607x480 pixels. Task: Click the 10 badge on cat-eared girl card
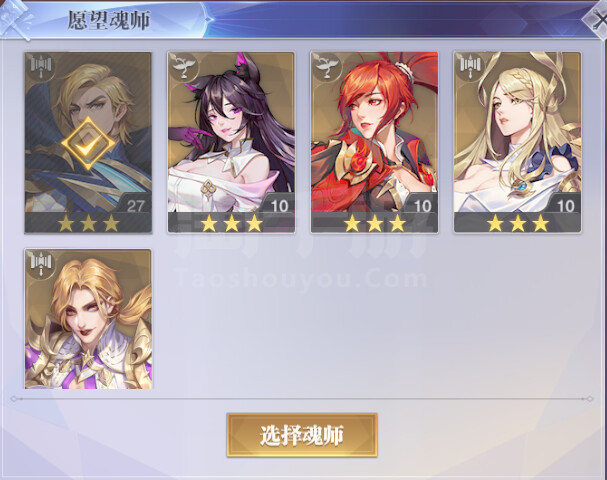[279, 206]
